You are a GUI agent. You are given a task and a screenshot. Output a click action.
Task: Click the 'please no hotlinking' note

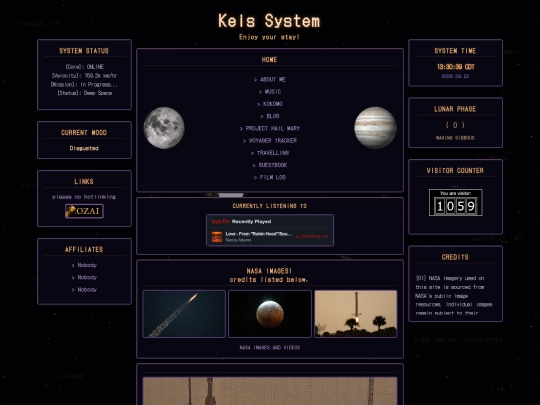84,197
